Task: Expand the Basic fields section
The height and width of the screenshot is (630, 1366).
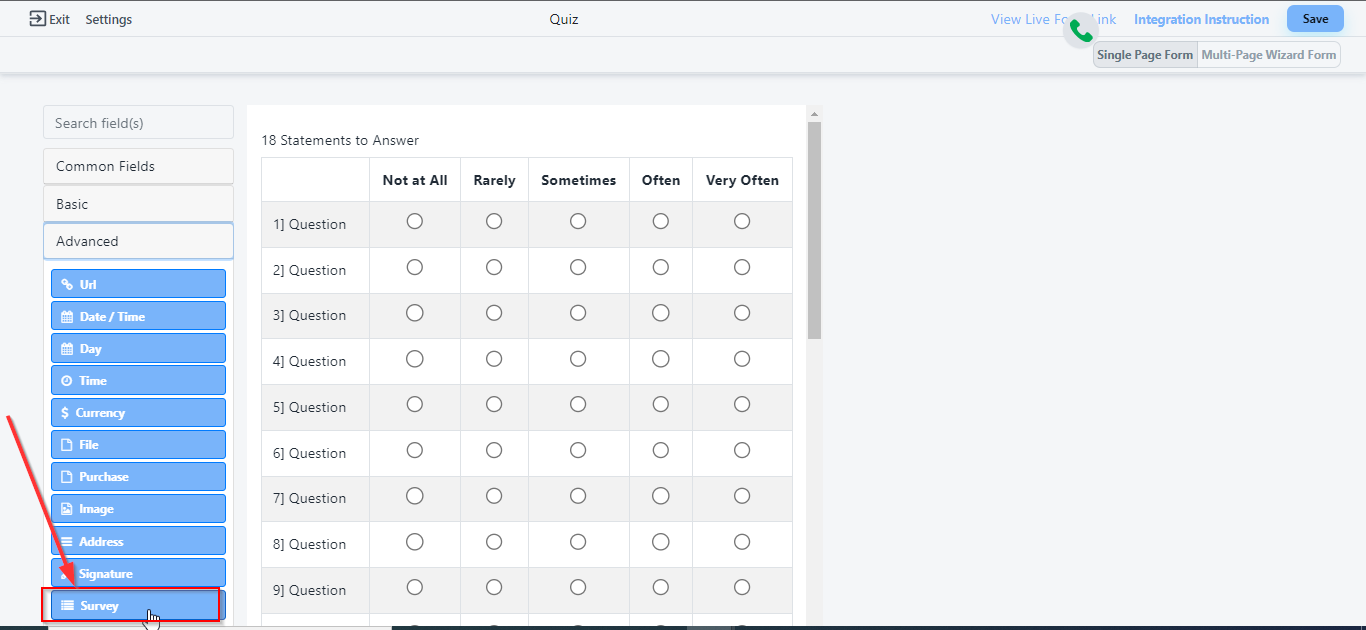Action: coord(138,204)
